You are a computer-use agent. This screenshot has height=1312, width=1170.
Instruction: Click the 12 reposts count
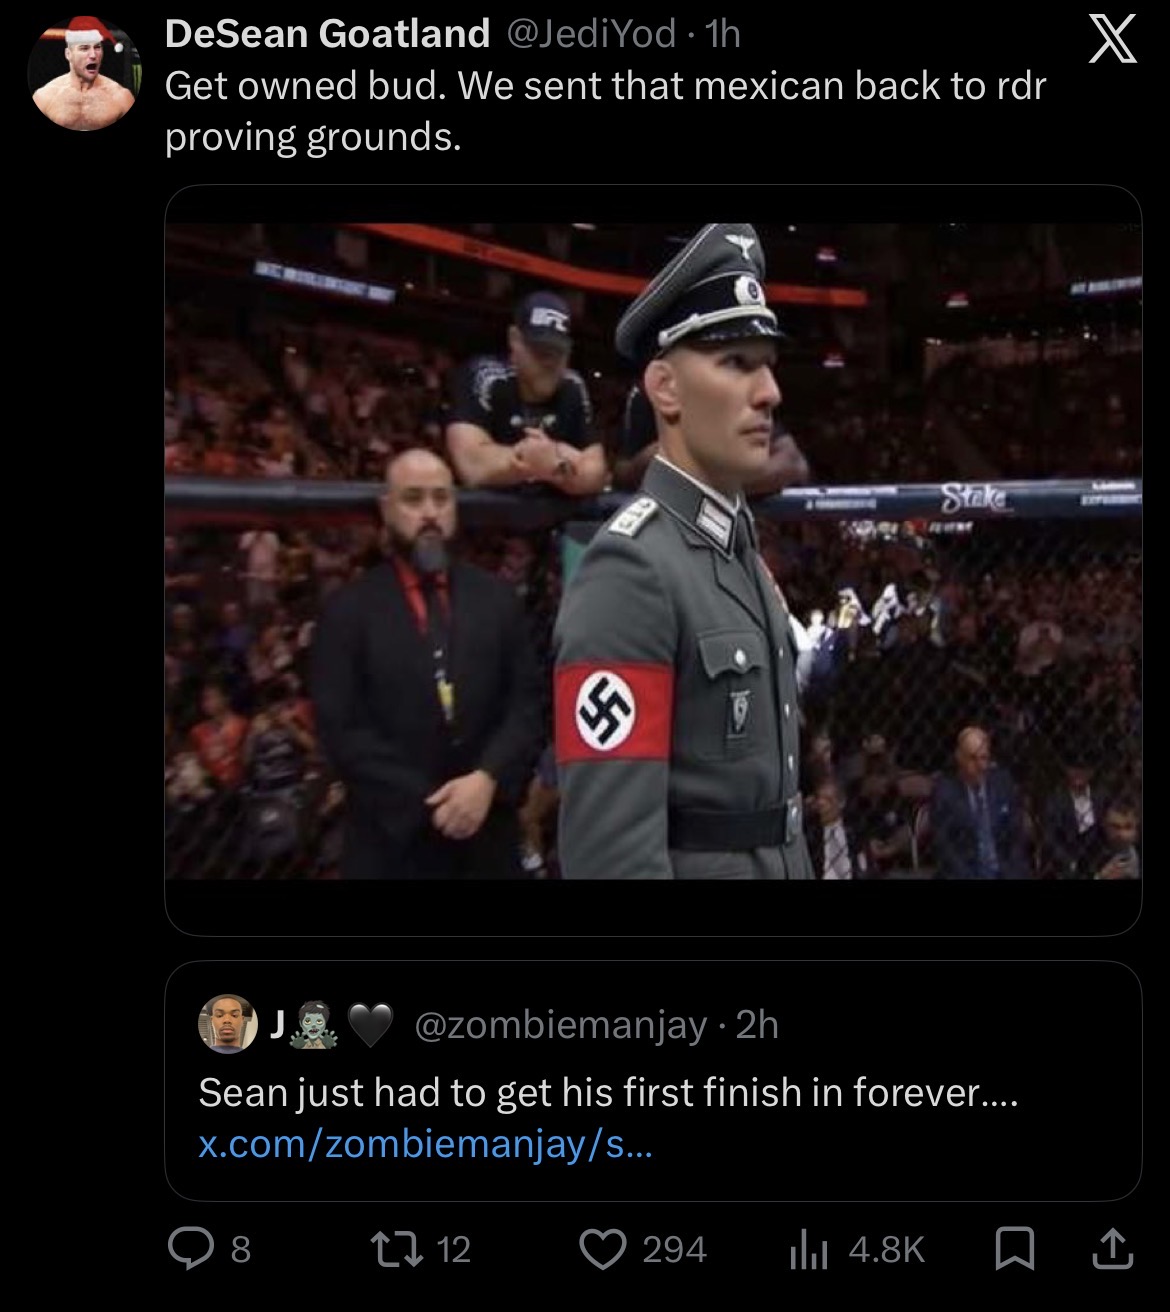point(453,1250)
